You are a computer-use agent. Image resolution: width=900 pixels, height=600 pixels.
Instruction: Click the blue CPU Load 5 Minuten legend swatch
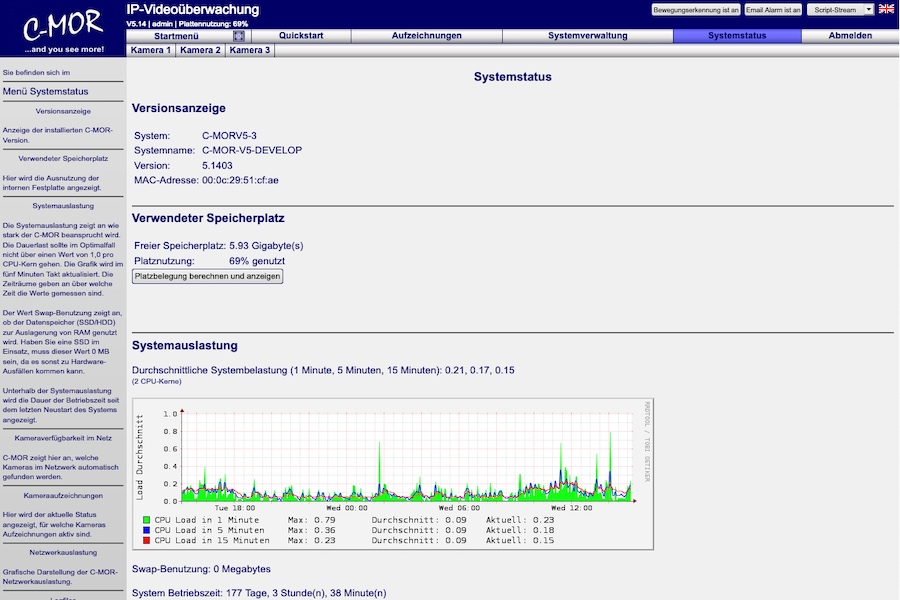pos(146,531)
